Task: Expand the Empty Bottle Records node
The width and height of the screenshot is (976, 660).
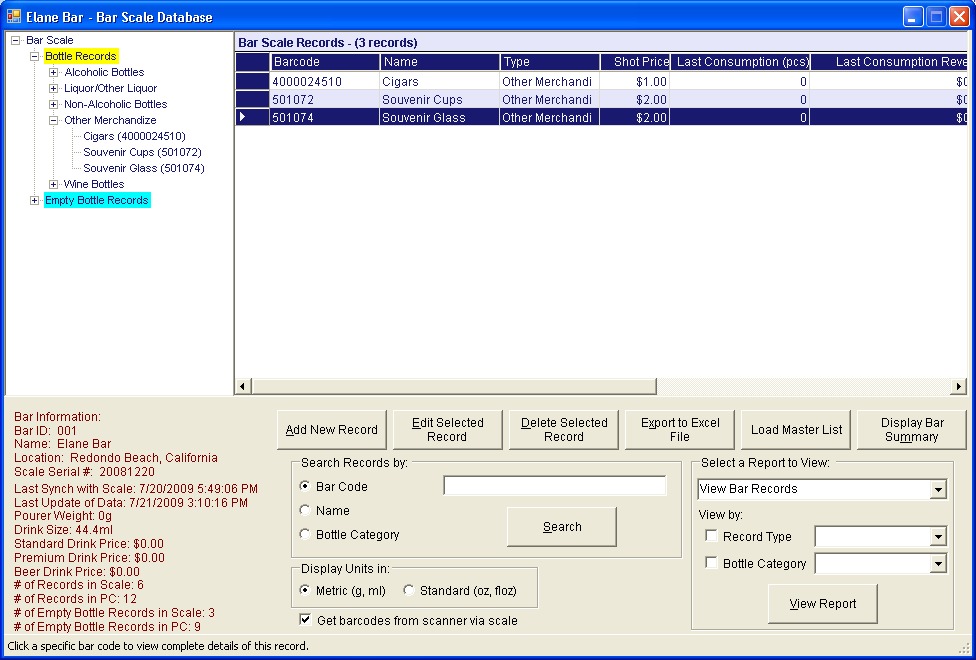Action: coord(35,200)
